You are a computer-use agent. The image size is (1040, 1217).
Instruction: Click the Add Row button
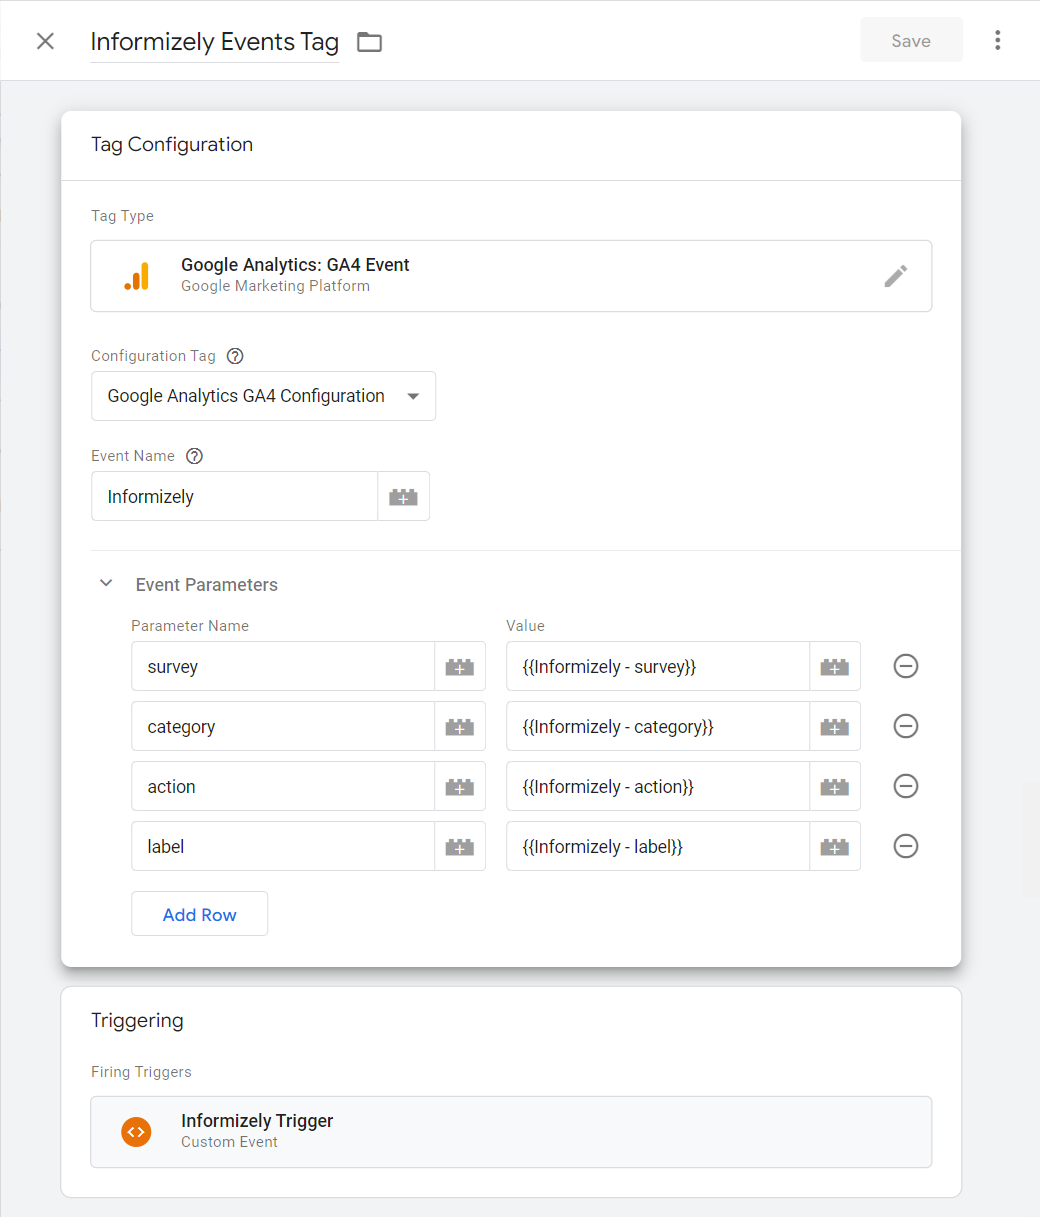click(199, 914)
